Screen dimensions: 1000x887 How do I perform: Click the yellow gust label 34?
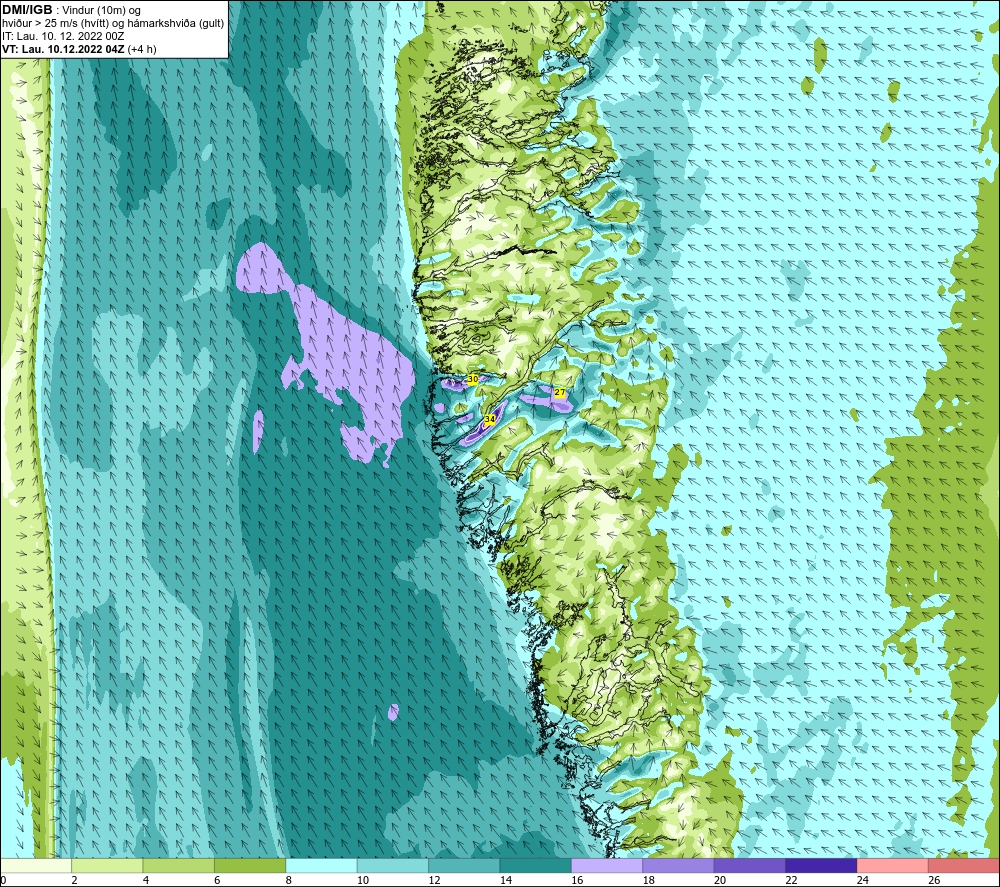[490, 419]
